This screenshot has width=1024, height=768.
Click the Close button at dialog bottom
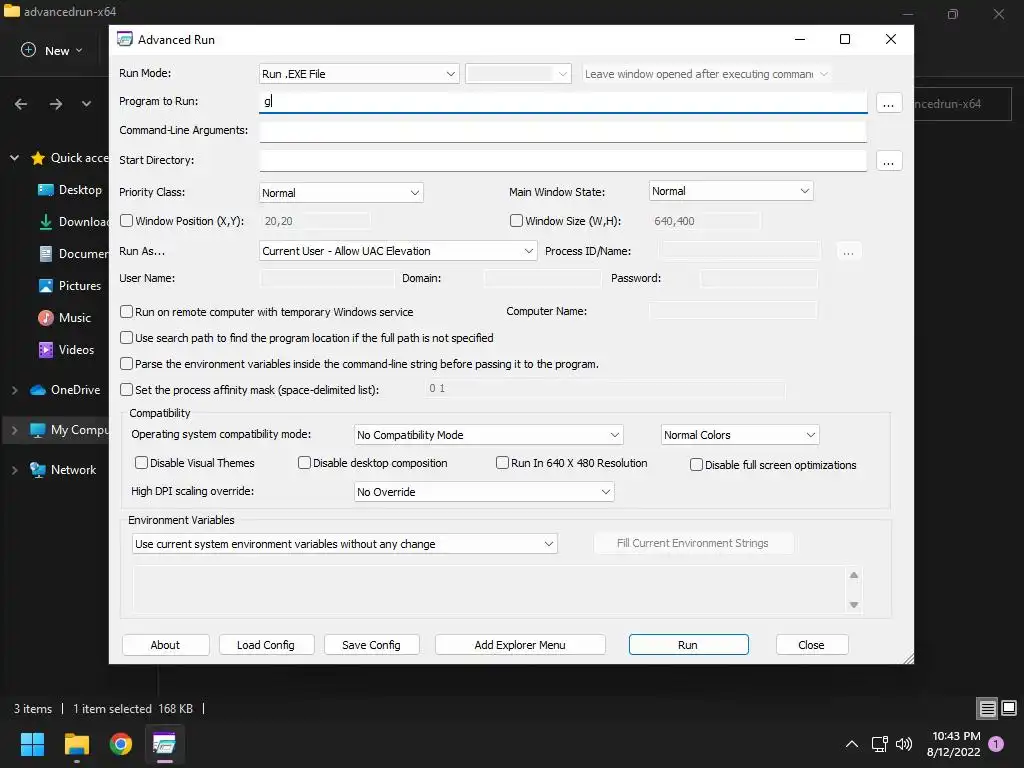[x=812, y=645]
